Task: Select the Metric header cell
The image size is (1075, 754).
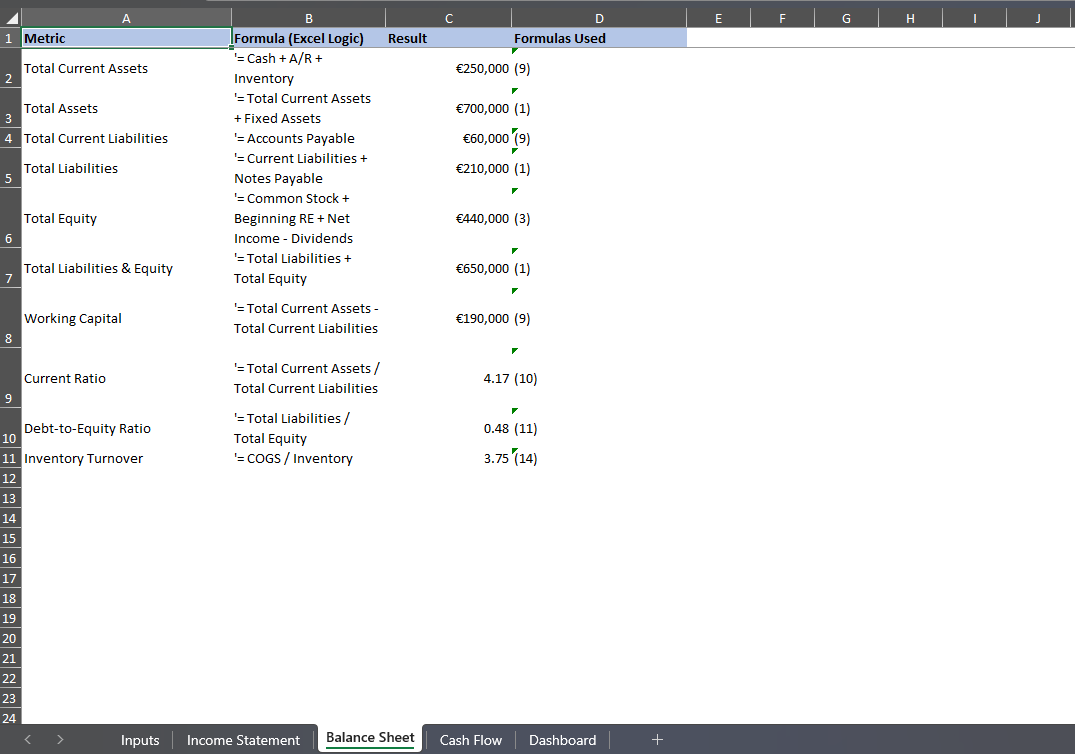Action: click(x=126, y=38)
